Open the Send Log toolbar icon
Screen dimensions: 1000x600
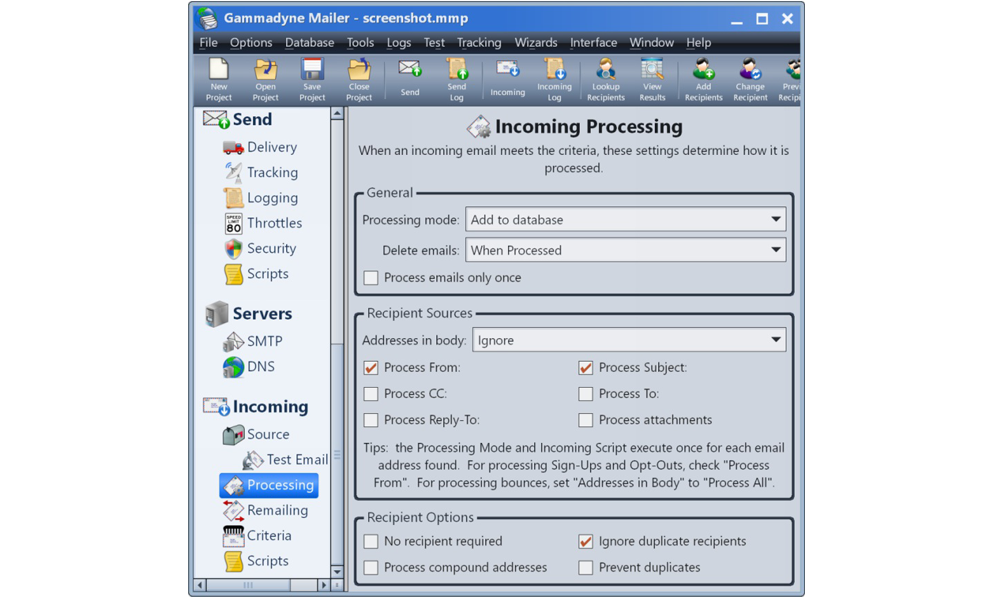(456, 79)
